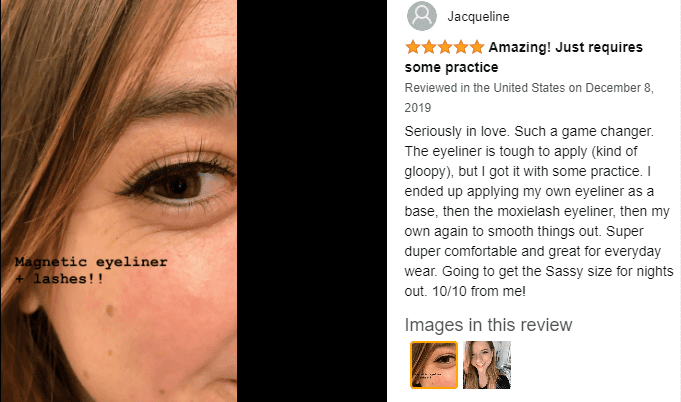Click Jacqueline's gray profile avatar icon
This screenshot has height=402, width=681.
point(422,16)
